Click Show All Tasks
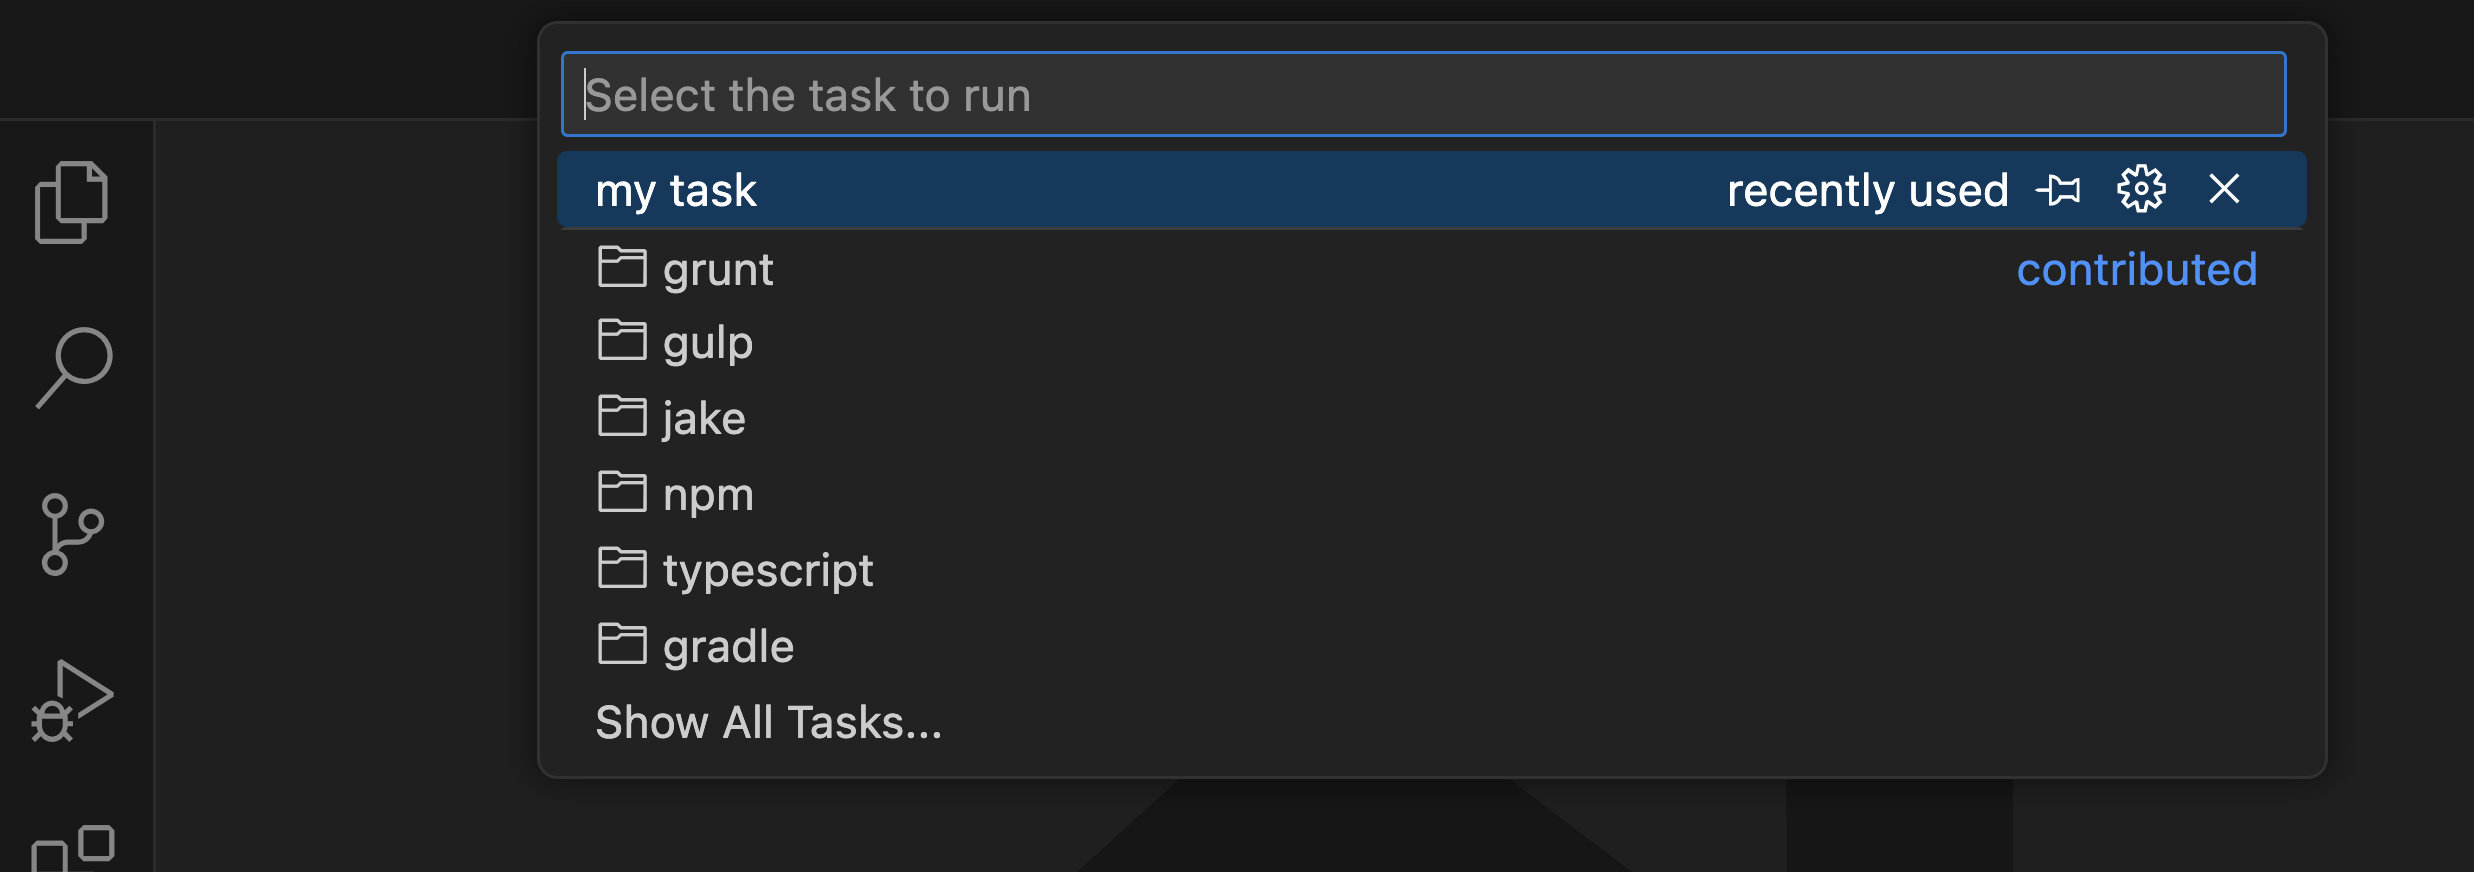The height and width of the screenshot is (872, 2474). (x=768, y=722)
